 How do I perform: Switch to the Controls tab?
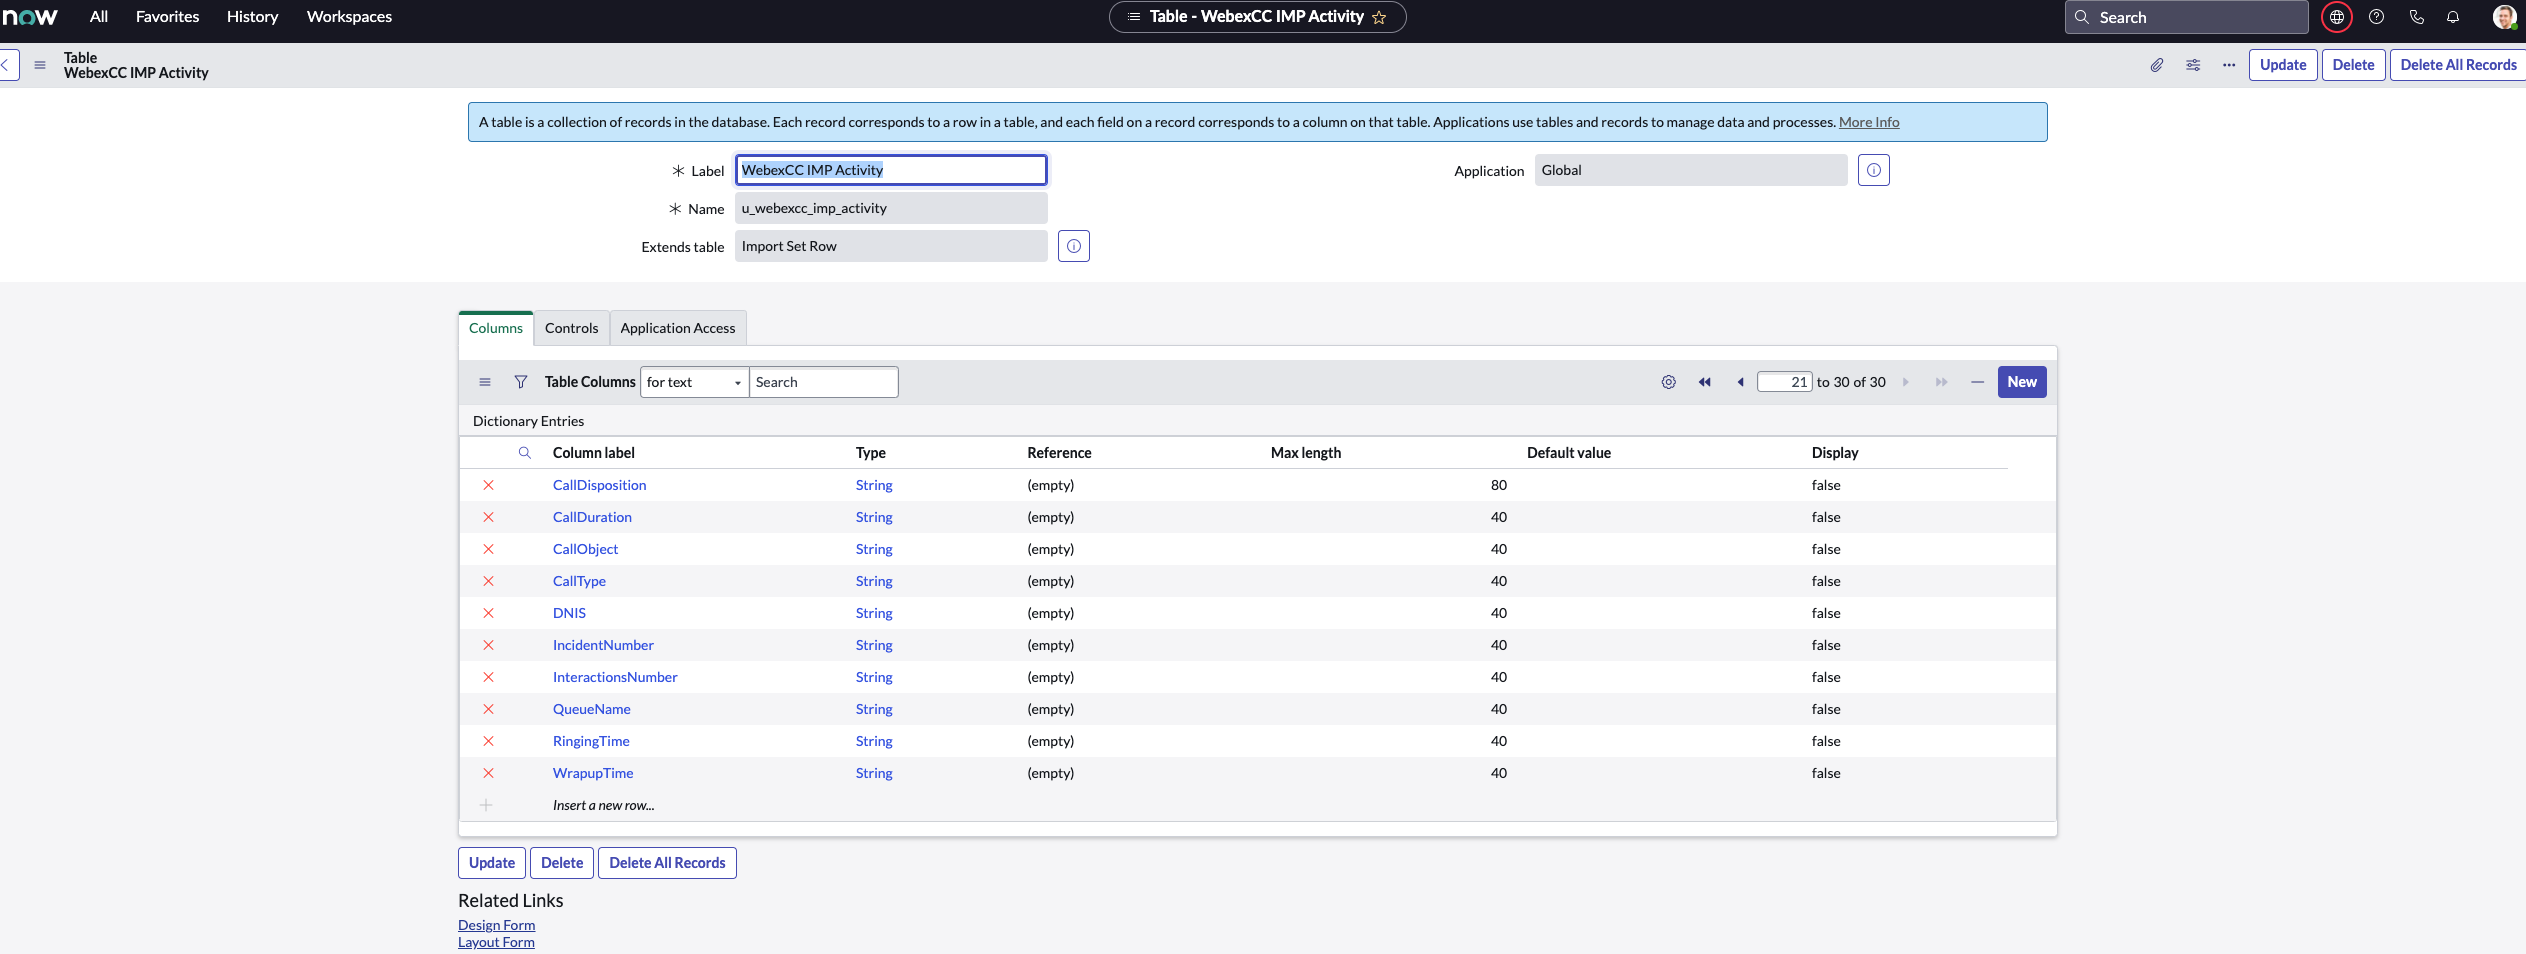pyautogui.click(x=571, y=328)
